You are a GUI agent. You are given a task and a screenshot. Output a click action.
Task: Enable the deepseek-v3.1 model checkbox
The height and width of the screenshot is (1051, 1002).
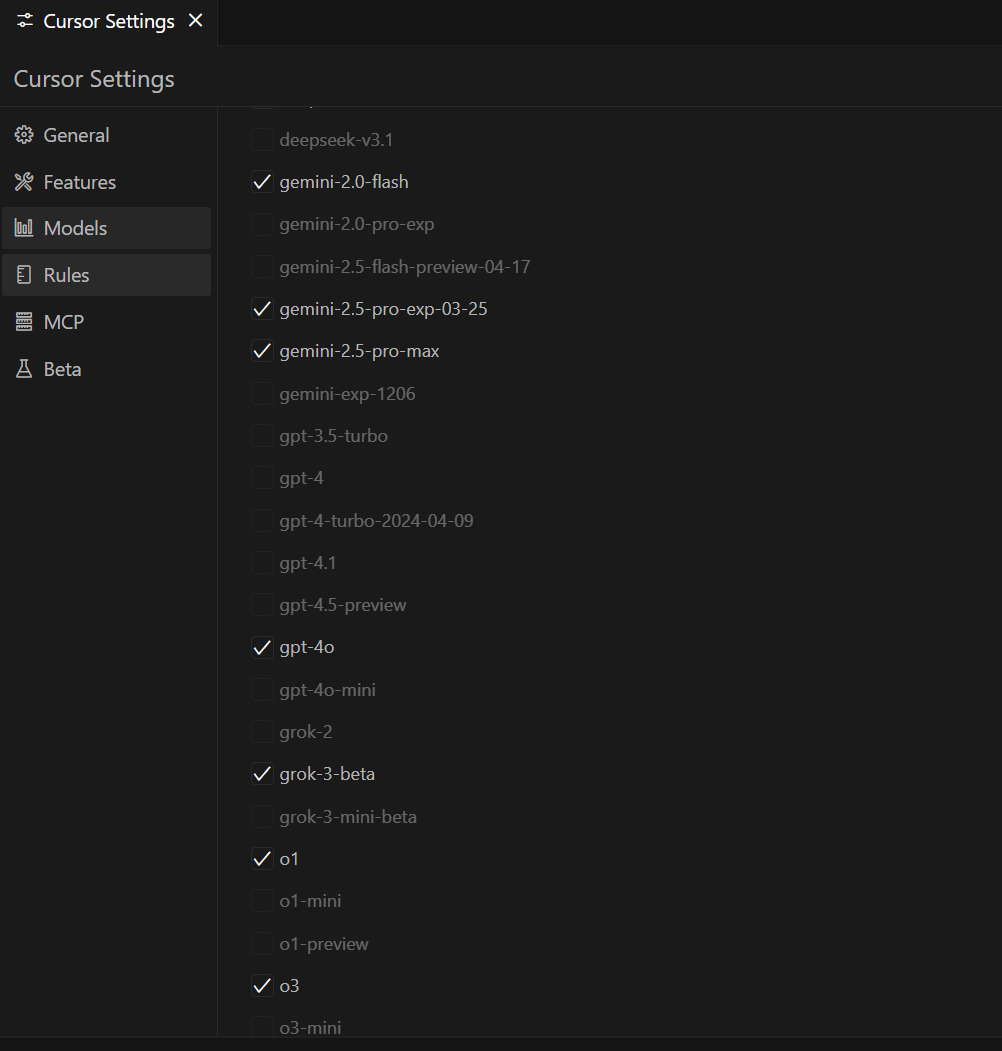point(262,139)
